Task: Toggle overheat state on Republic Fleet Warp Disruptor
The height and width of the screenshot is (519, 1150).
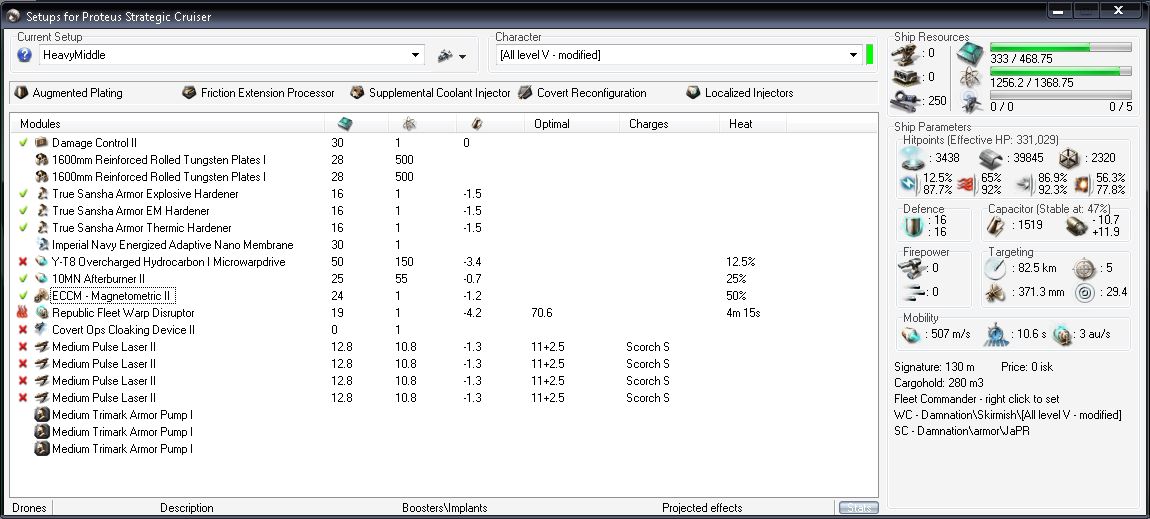Action: click(23, 313)
